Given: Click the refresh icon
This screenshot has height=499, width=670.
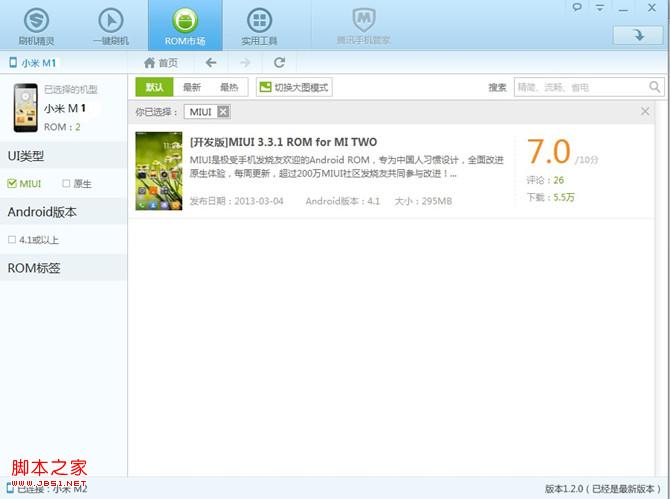Looking at the screenshot, I should (279, 63).
